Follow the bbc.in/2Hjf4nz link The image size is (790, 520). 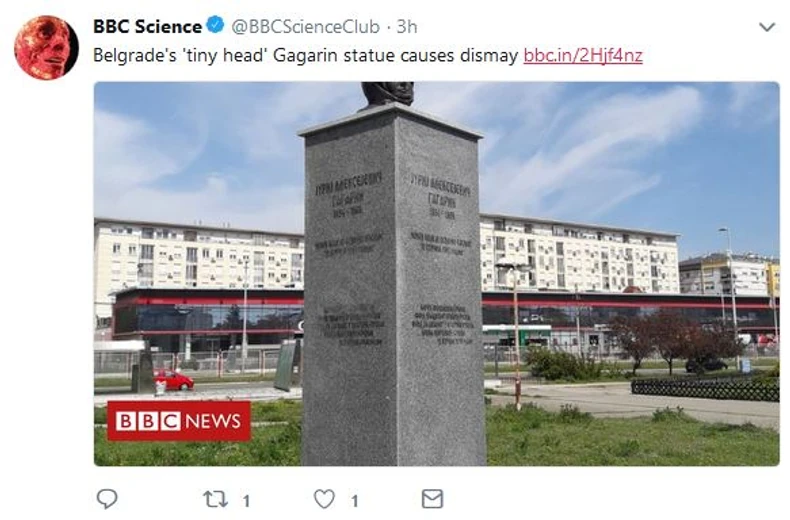tap(582, 56)
